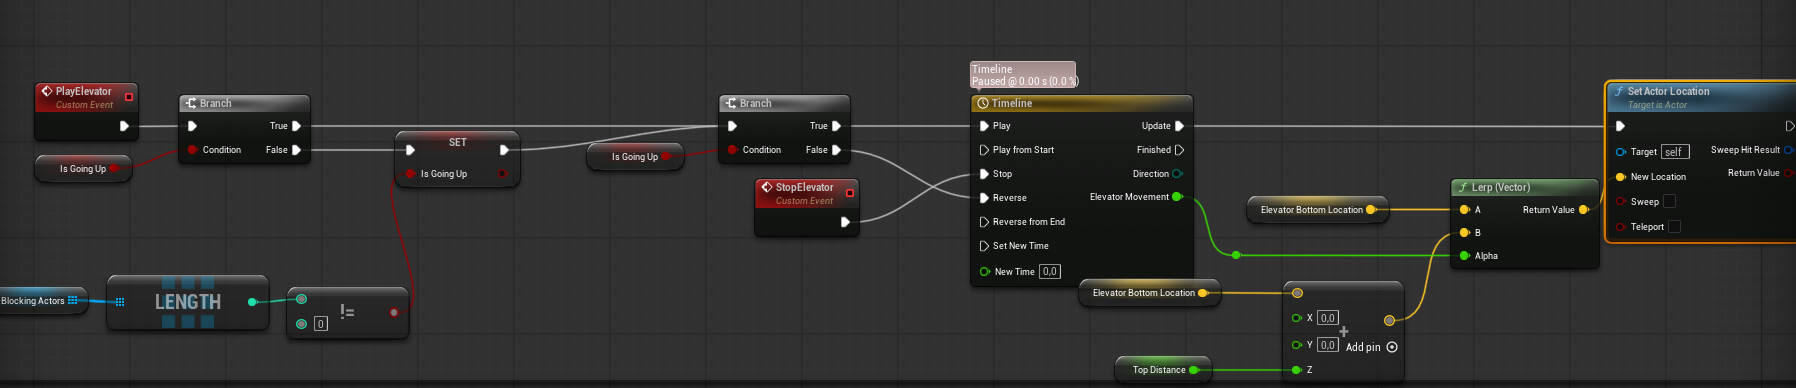Click the first Branch False output pin
Viewport: 1796px width, 388px height.
tap(296, 150)
